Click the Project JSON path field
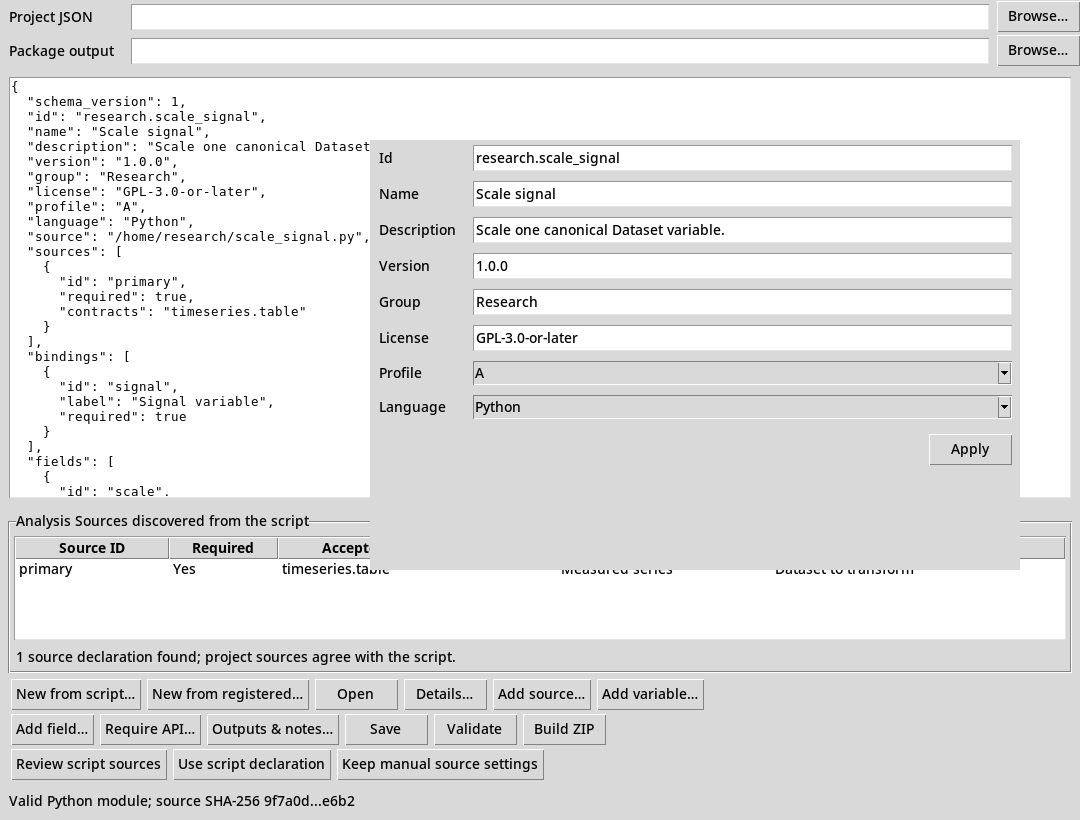This screenshot has width=1080, height=820. tap(559, 17)
